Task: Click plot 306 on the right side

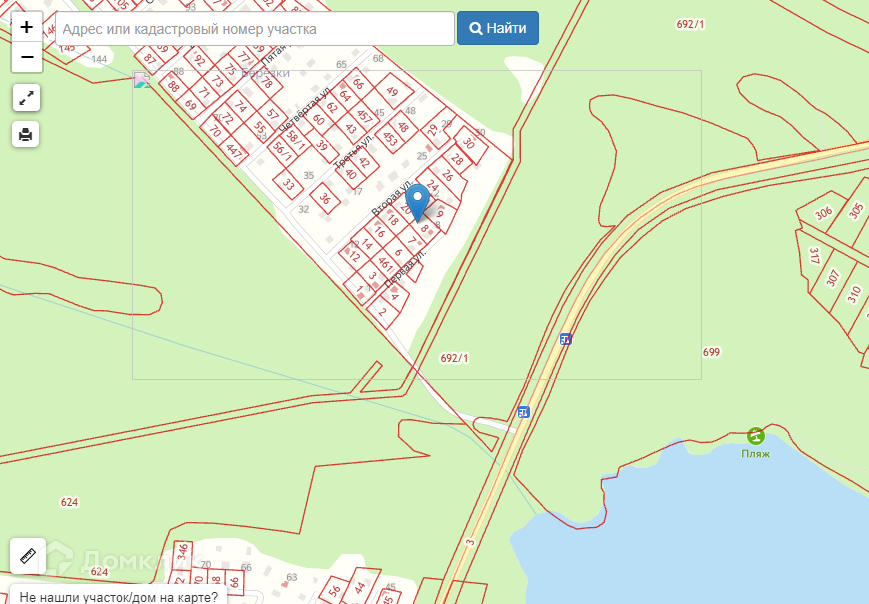Action: coord(824,212)
